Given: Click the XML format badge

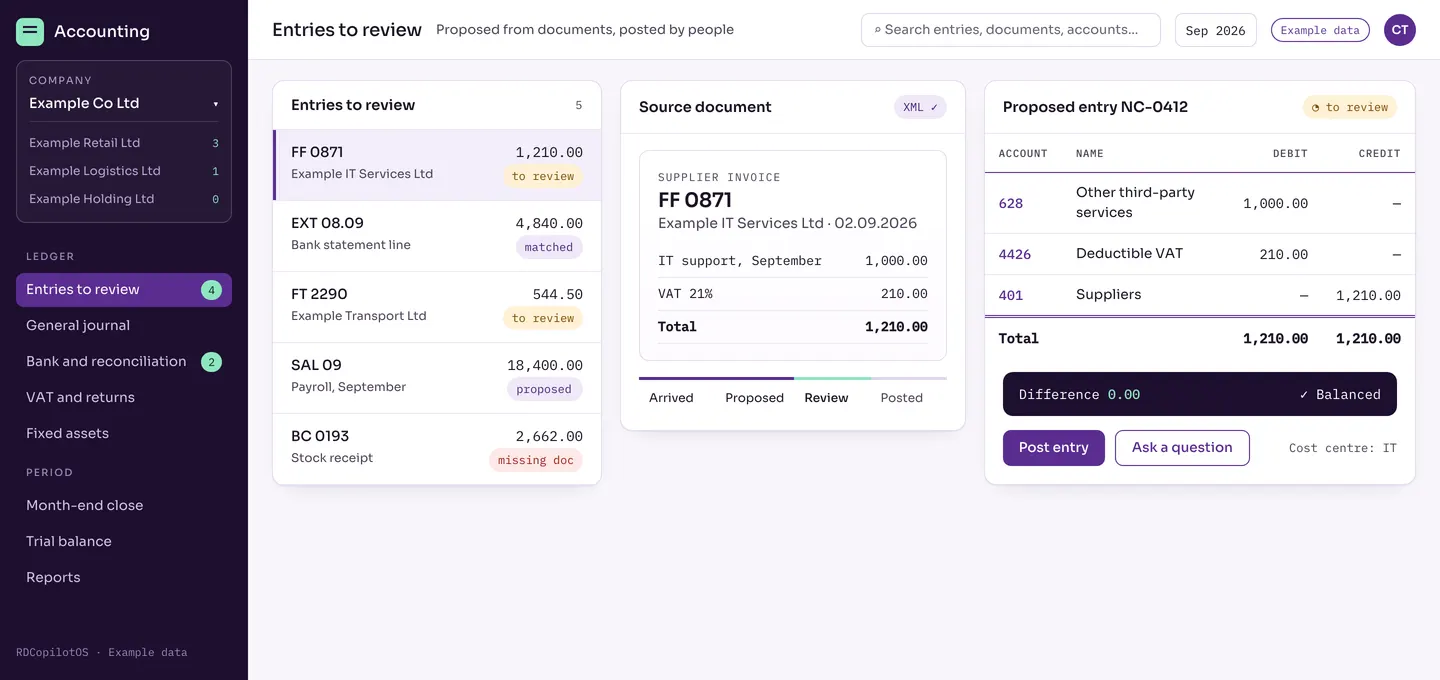Looking at the screenshot, I should click(920, 107).
